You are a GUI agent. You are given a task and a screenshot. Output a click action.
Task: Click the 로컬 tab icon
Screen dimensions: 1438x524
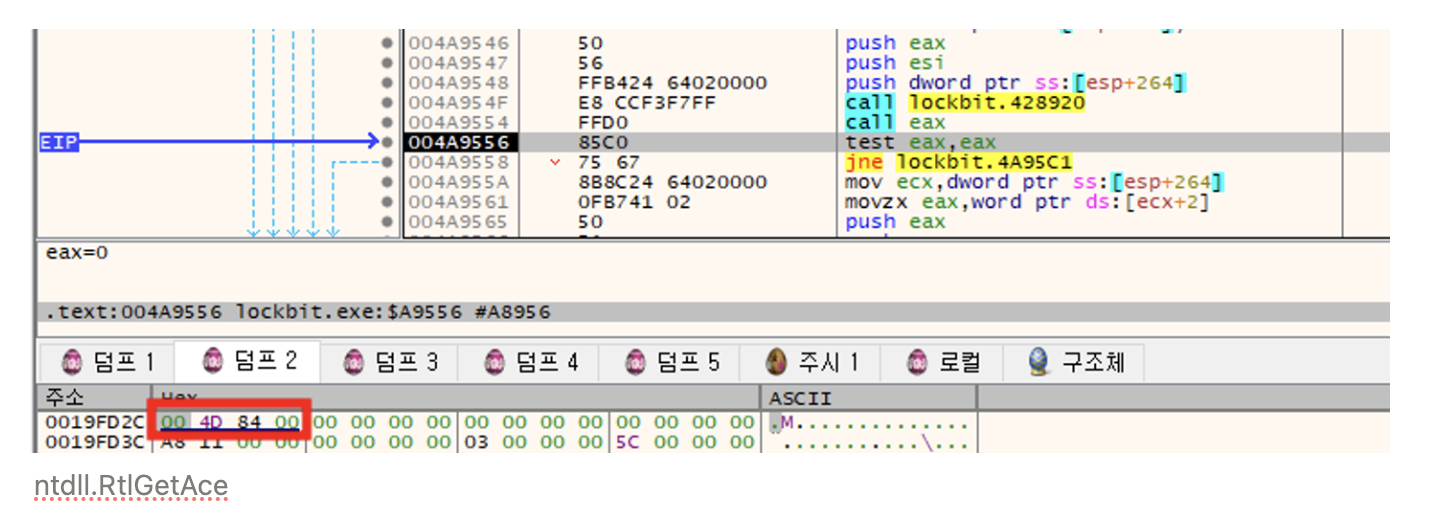[918, 362]
